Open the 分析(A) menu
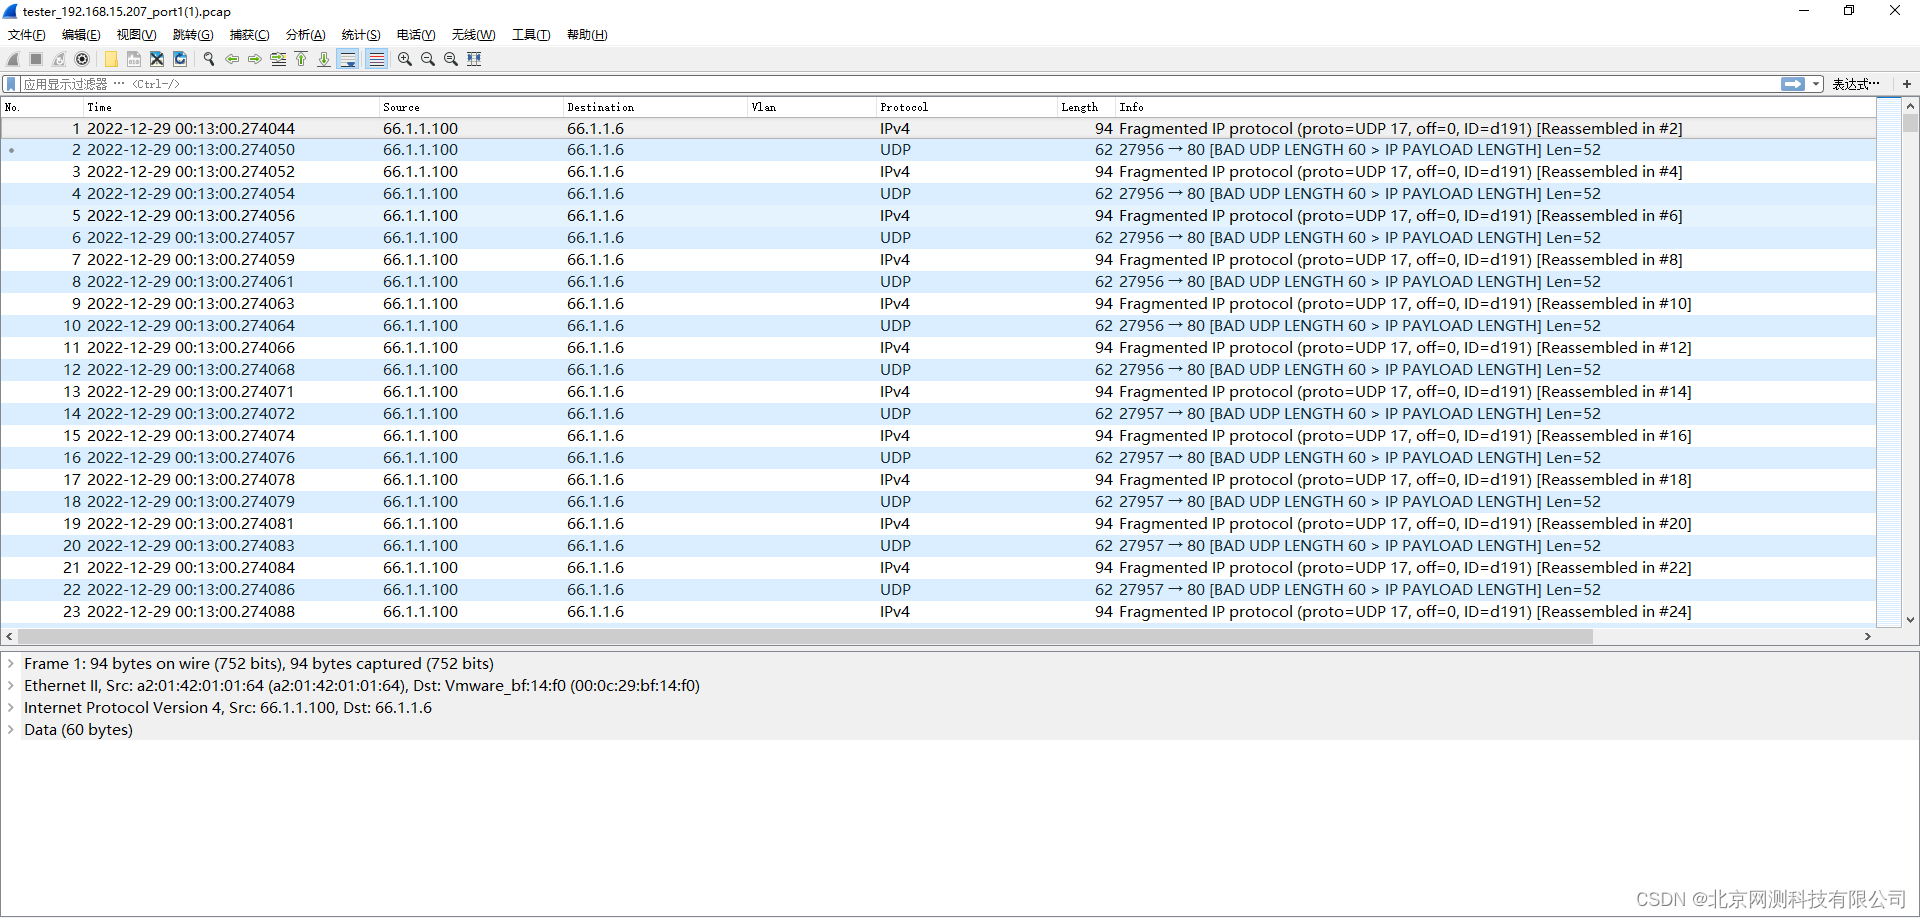Viewport: 1920px width, 918px height. (x=305, y=35)
